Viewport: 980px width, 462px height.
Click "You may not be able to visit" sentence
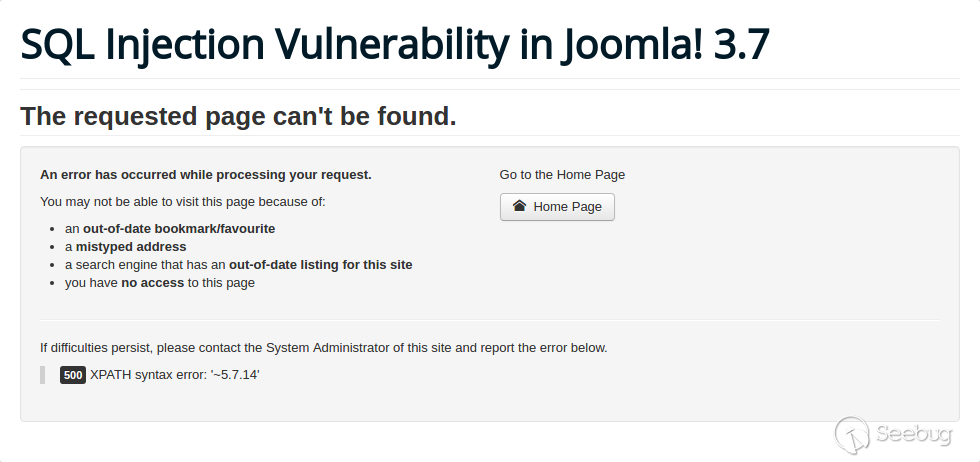point(182,202)
